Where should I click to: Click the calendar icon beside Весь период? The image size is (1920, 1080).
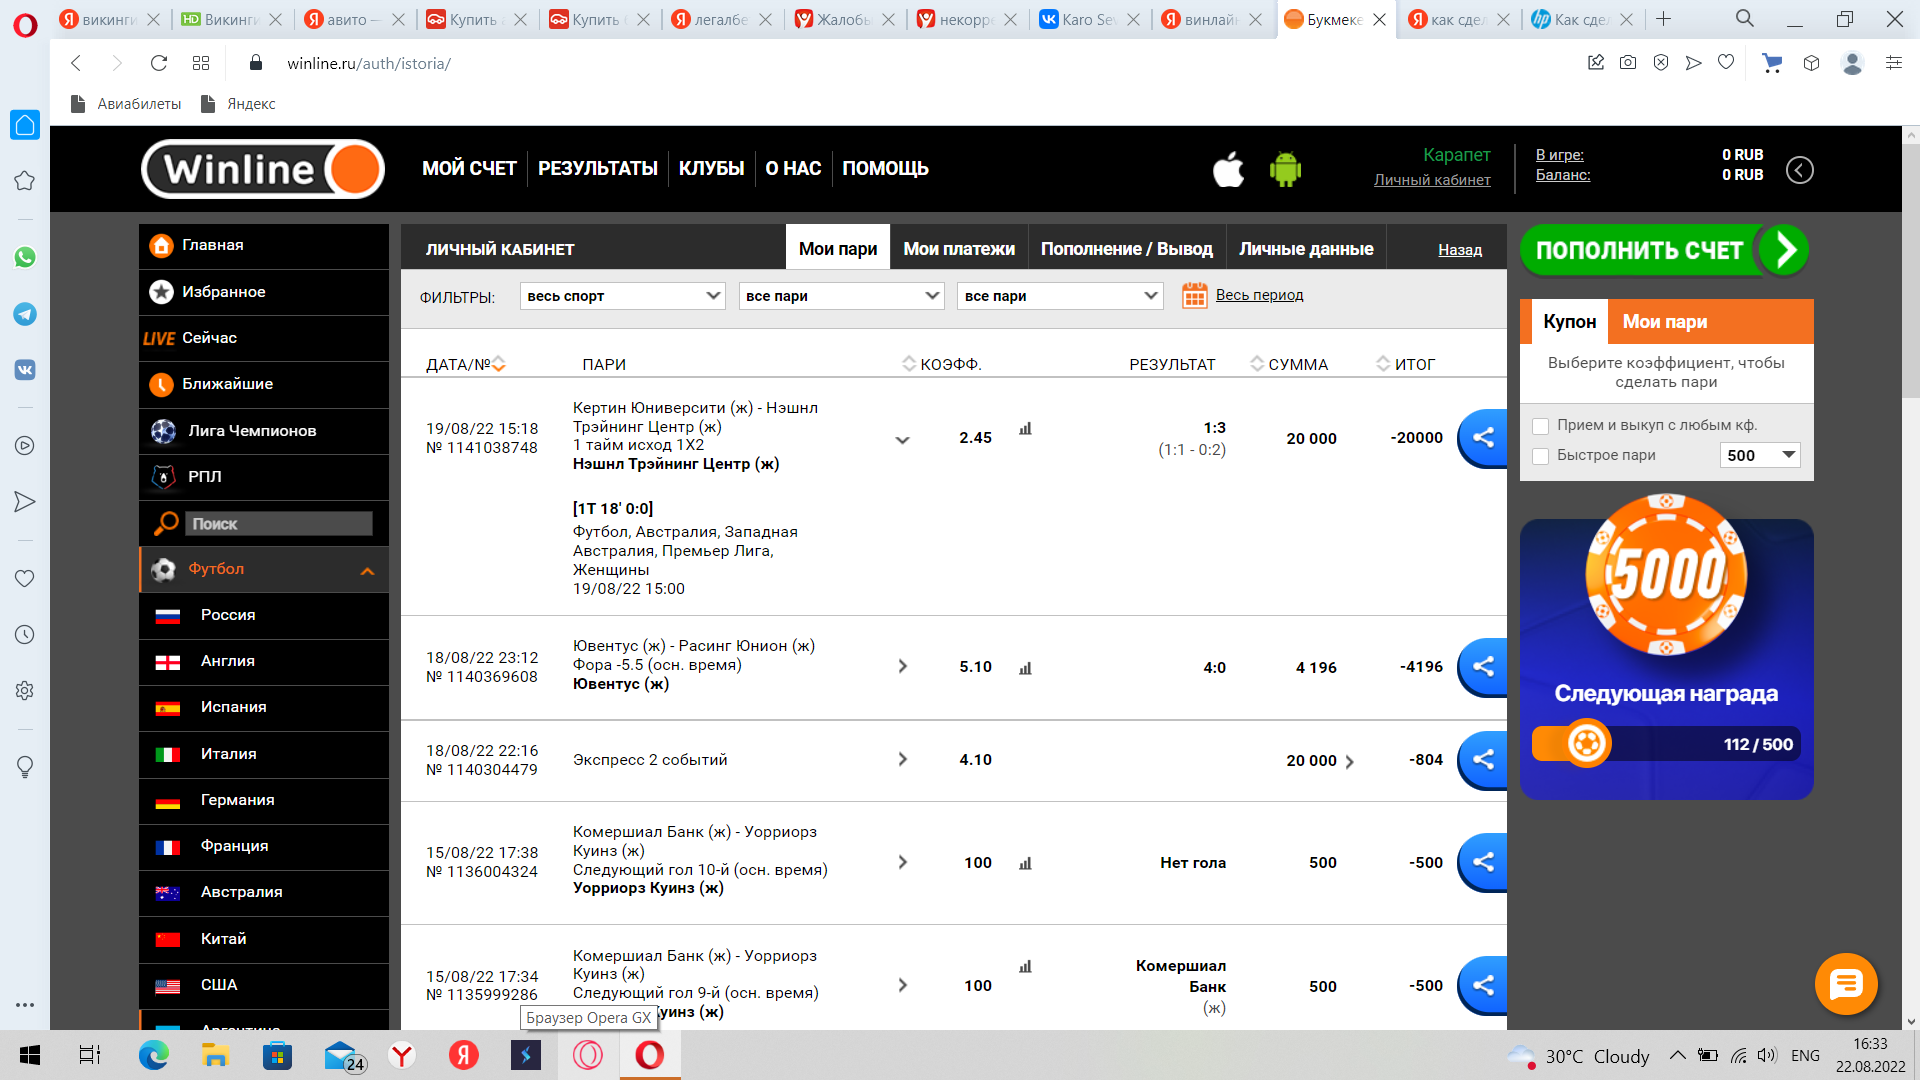coord(1194,295)
